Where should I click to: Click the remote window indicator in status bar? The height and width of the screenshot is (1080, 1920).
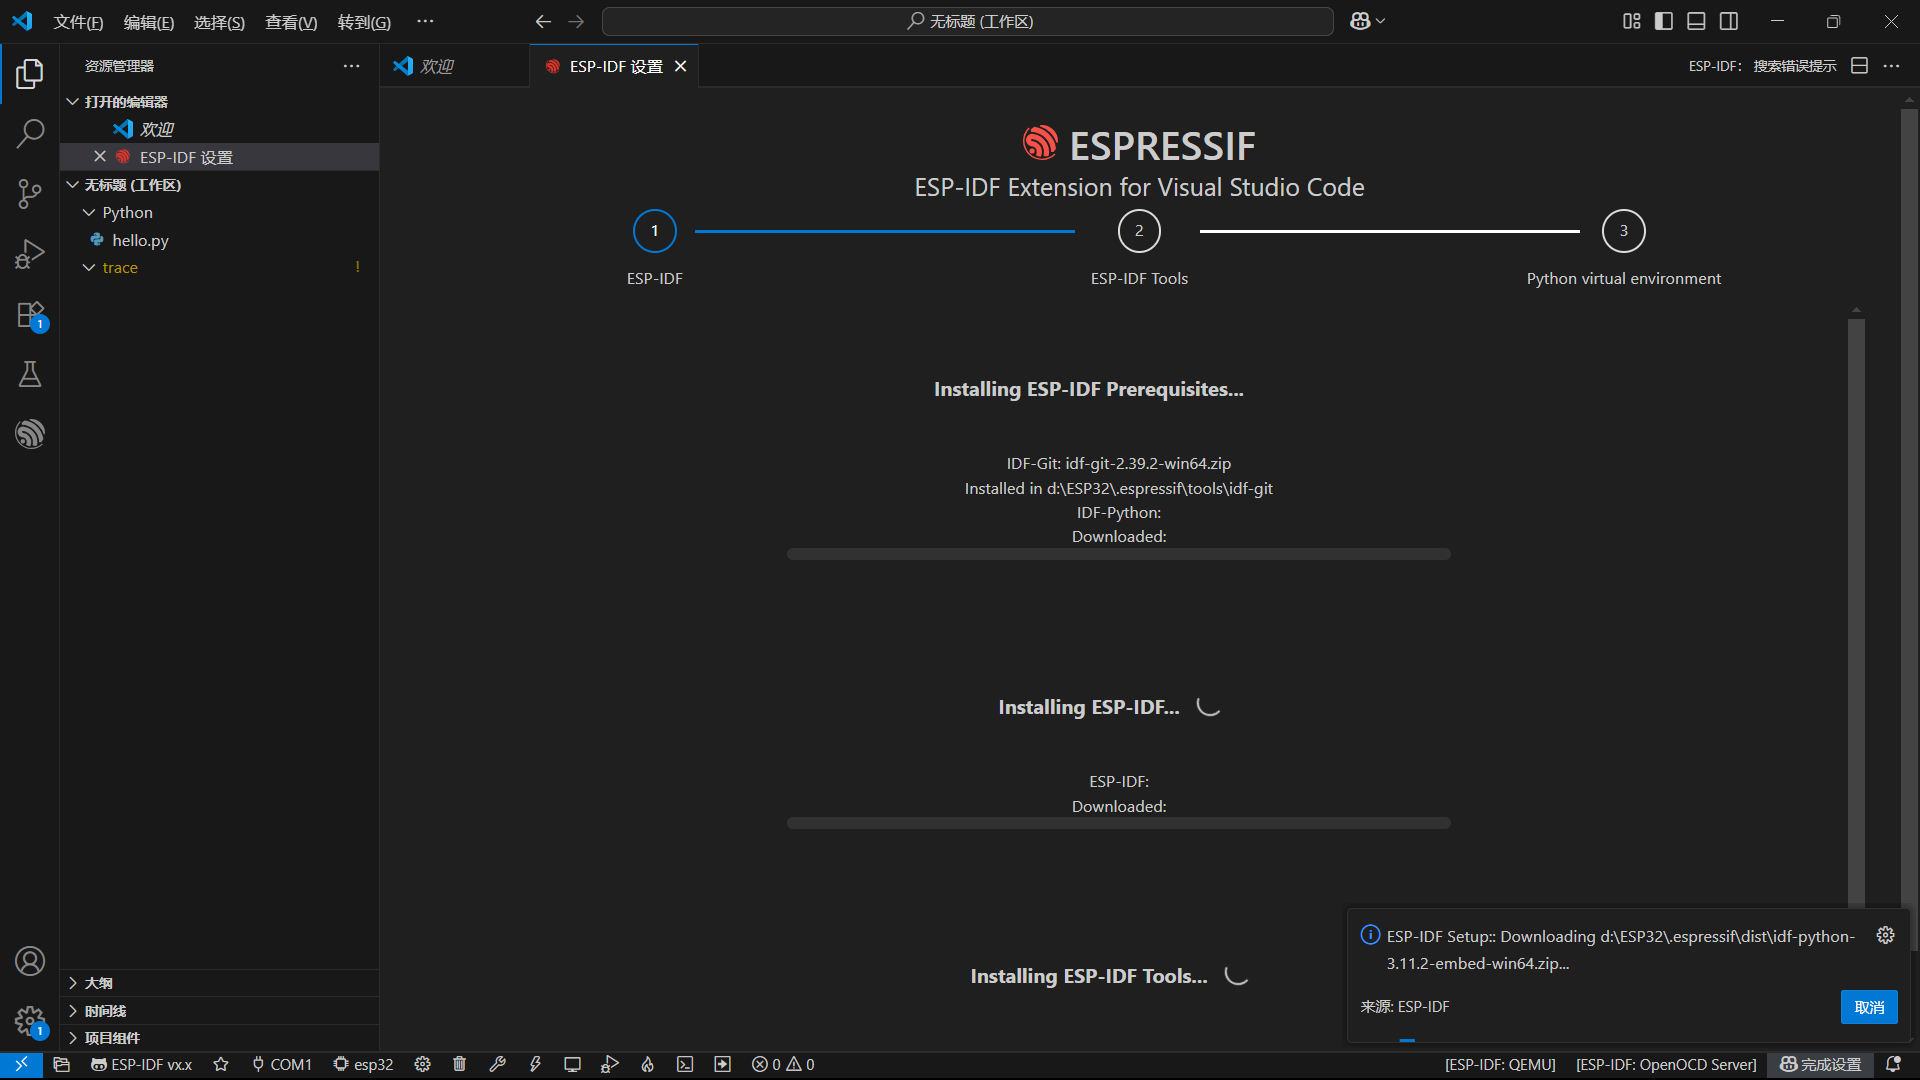coord(21,1065)
